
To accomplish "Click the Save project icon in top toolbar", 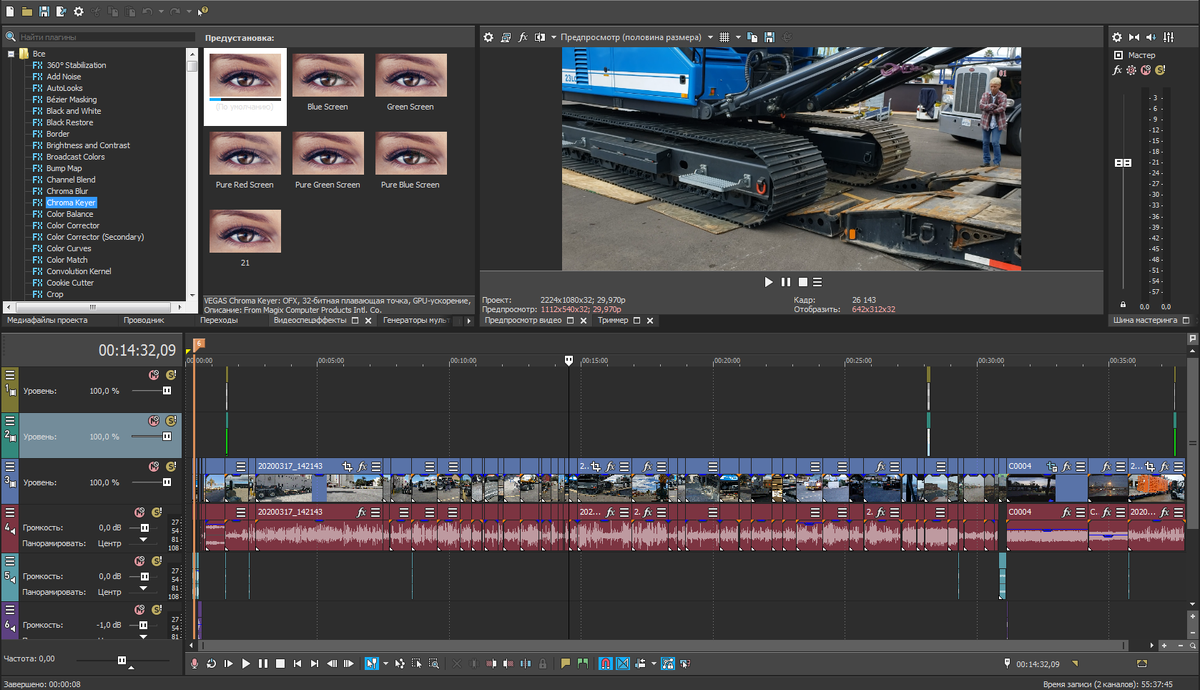I will click(44, 11).
